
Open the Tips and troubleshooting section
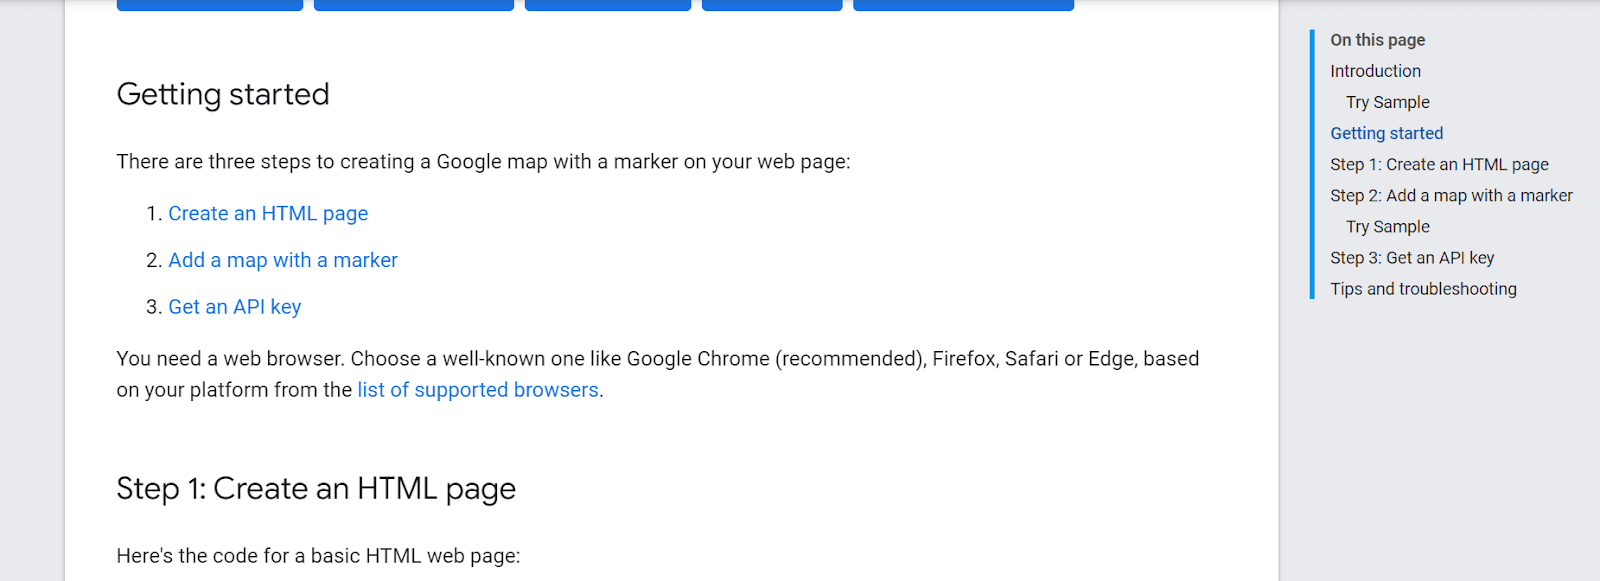tap(1423, 288)
